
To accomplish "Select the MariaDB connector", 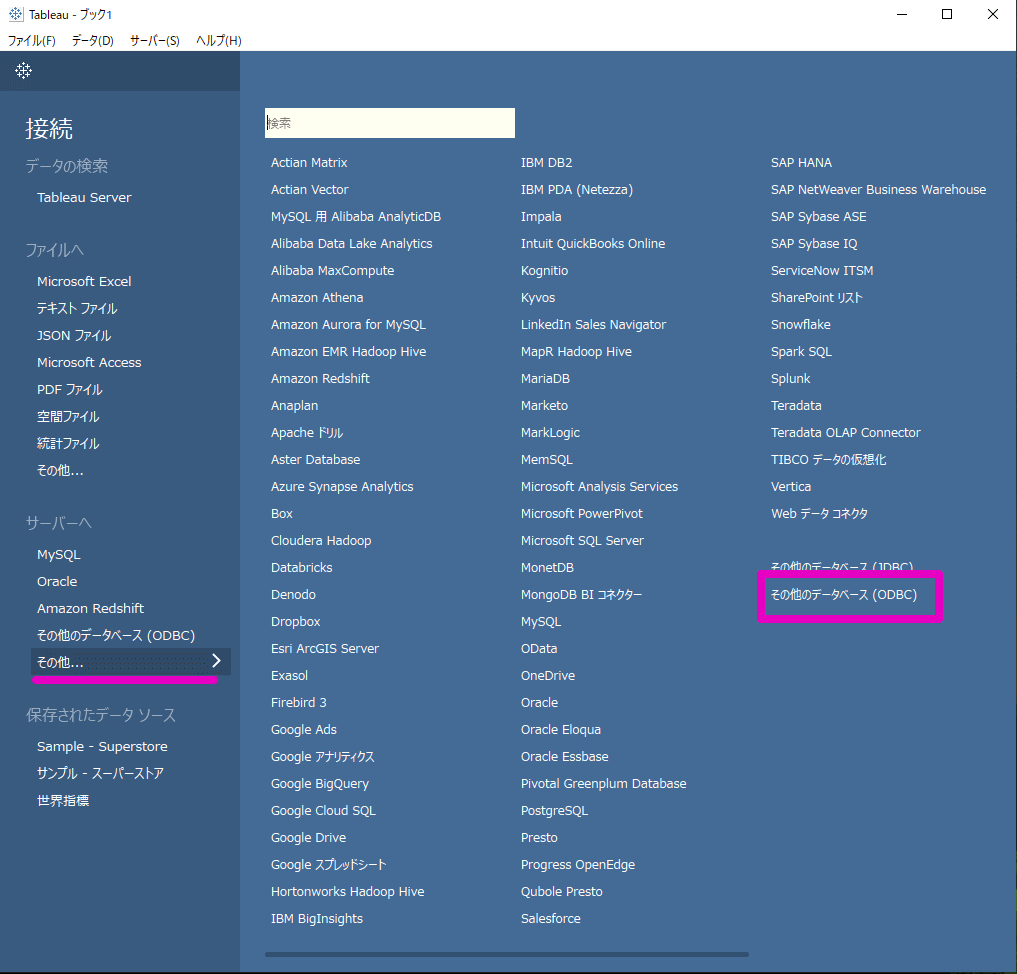I will click(x=545, y=379).
